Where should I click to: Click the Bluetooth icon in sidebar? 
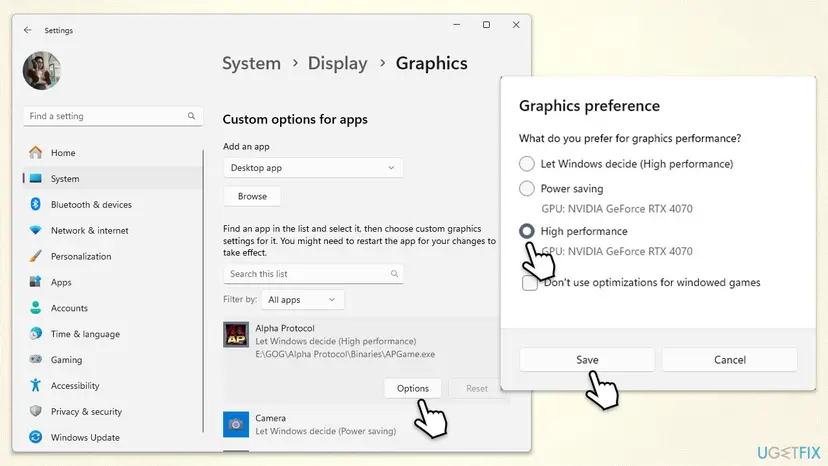[x=35, y=204]
